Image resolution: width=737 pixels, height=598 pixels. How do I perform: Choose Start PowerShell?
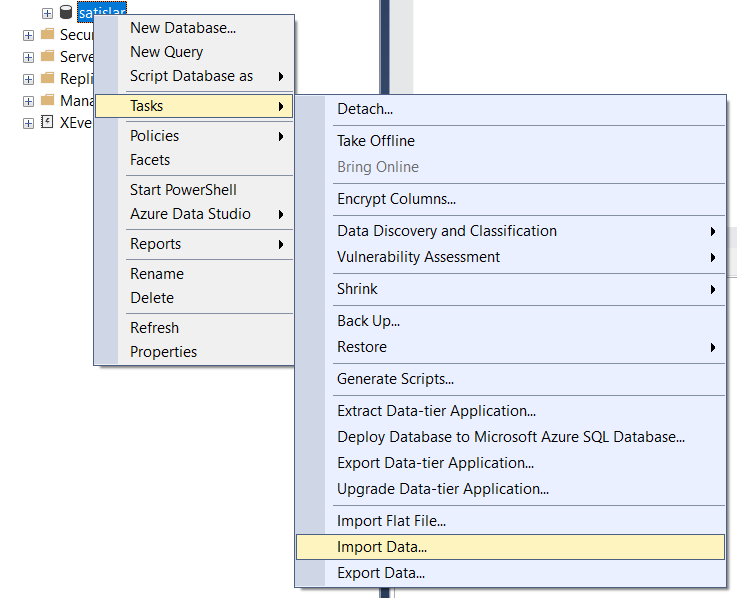tap(194, 190)
